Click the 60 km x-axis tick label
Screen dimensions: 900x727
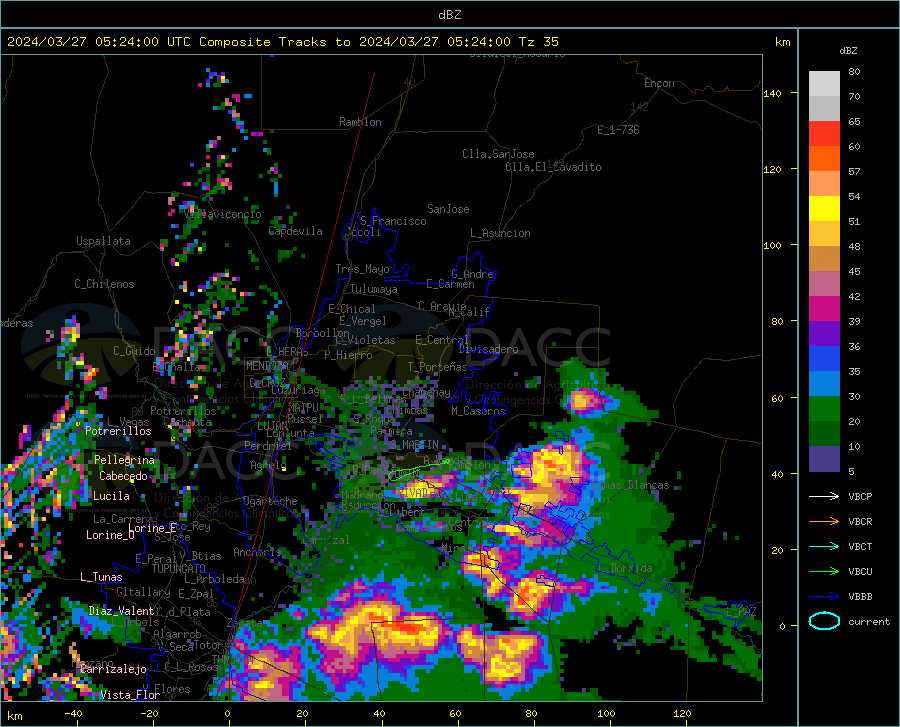coord(455,713)
